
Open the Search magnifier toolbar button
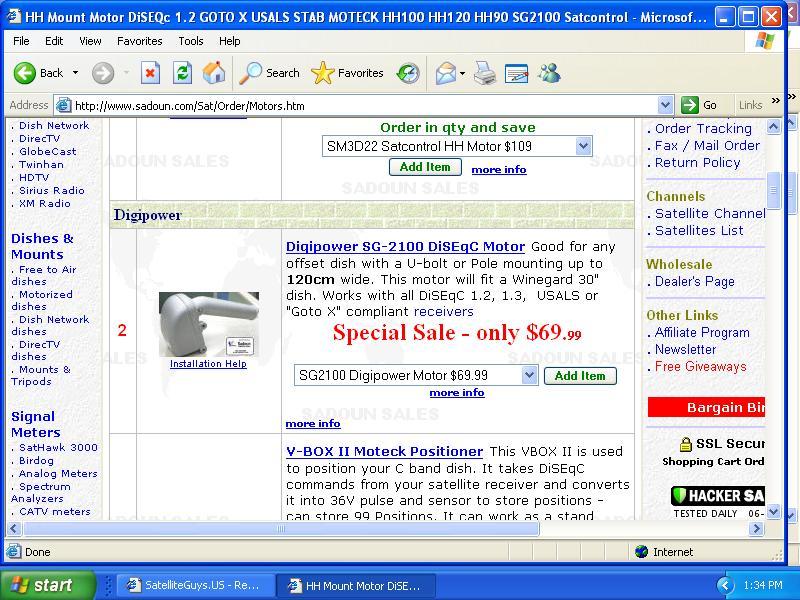(269, 73)
